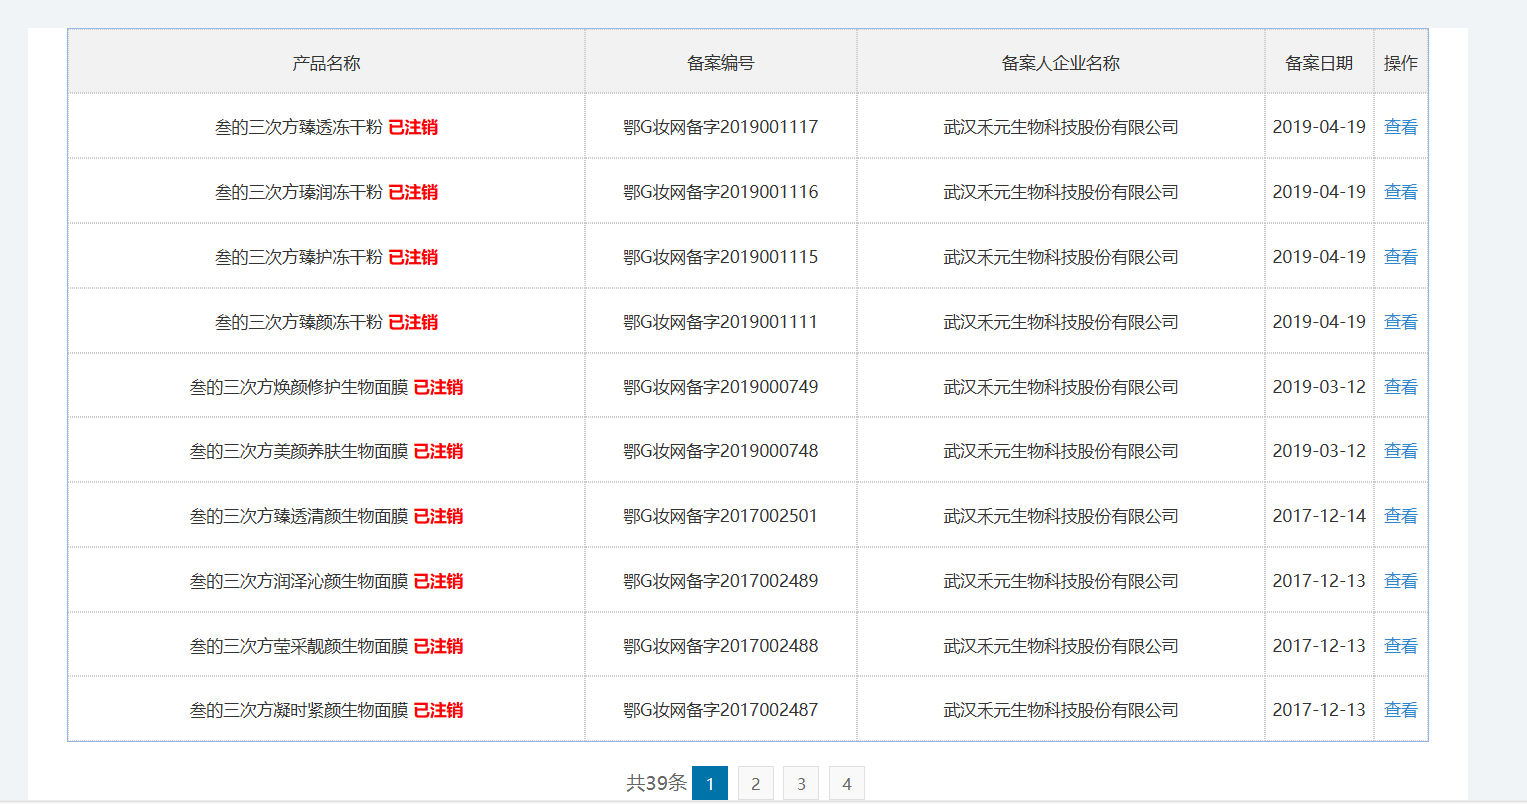This screenshot has width=1527, height=804.
Task: Click the 产品名称 column header
Action: 326,63
